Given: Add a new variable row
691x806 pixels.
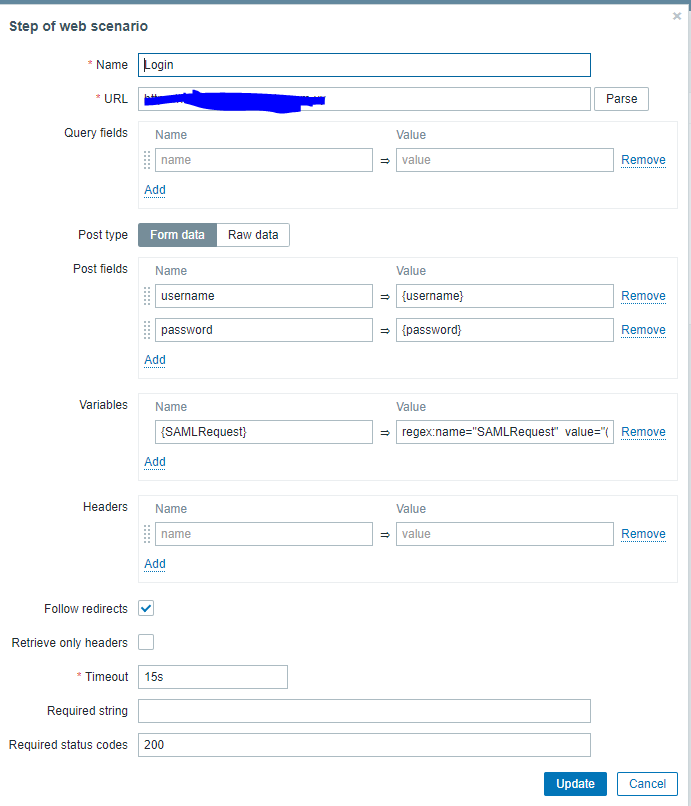Looking at the screenshot, I should tap(155, 462).
